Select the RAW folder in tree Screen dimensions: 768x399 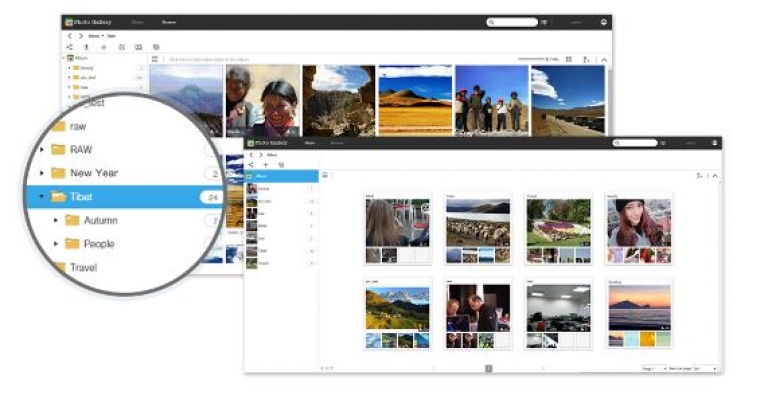[x=81, y=149]
